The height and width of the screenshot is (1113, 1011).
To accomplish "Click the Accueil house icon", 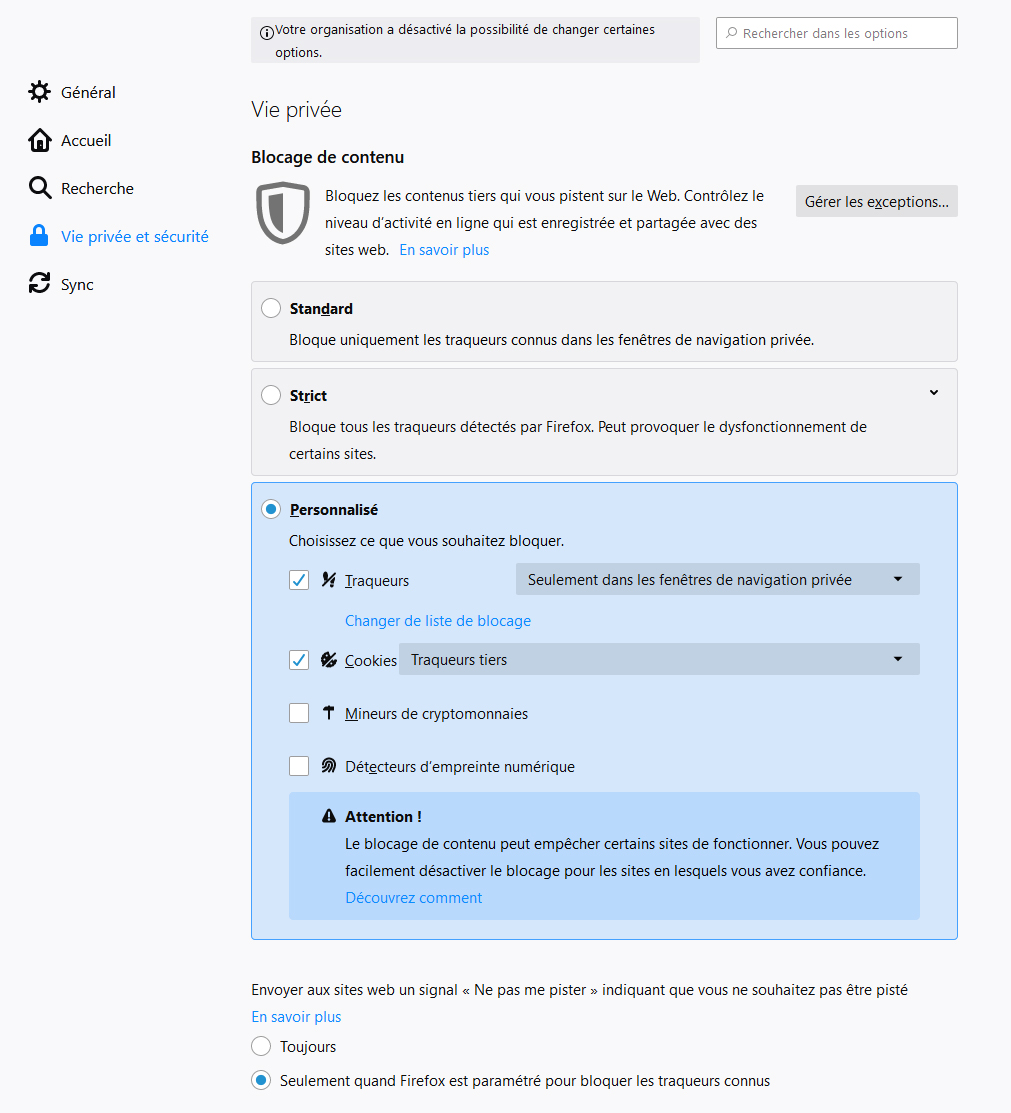I will (40, 141).
